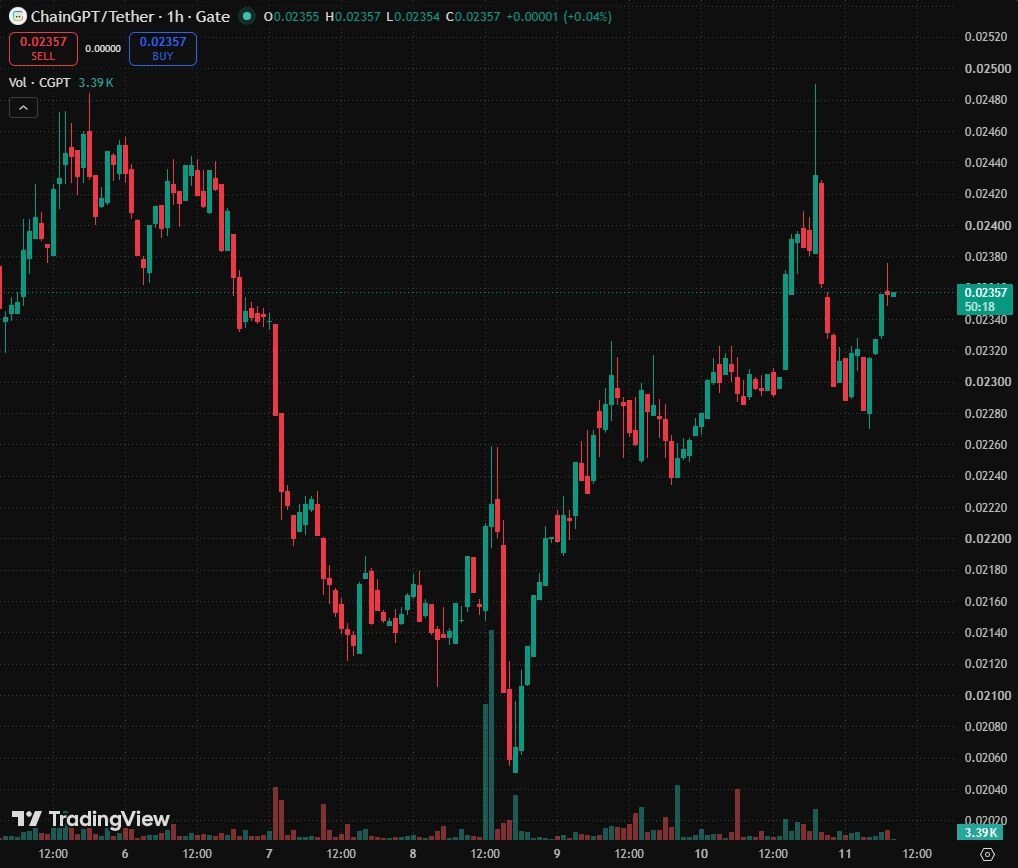Click the 0.02100 price axis label
Image resolution: width=1018 pixels, height=868 pixels.
coord(987,696)
